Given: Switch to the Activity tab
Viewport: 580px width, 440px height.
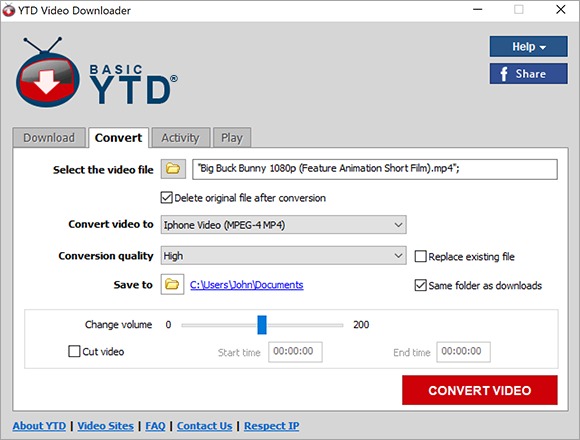Looking at the screenshot, I should pyautogui.click(x=181, y=138).
